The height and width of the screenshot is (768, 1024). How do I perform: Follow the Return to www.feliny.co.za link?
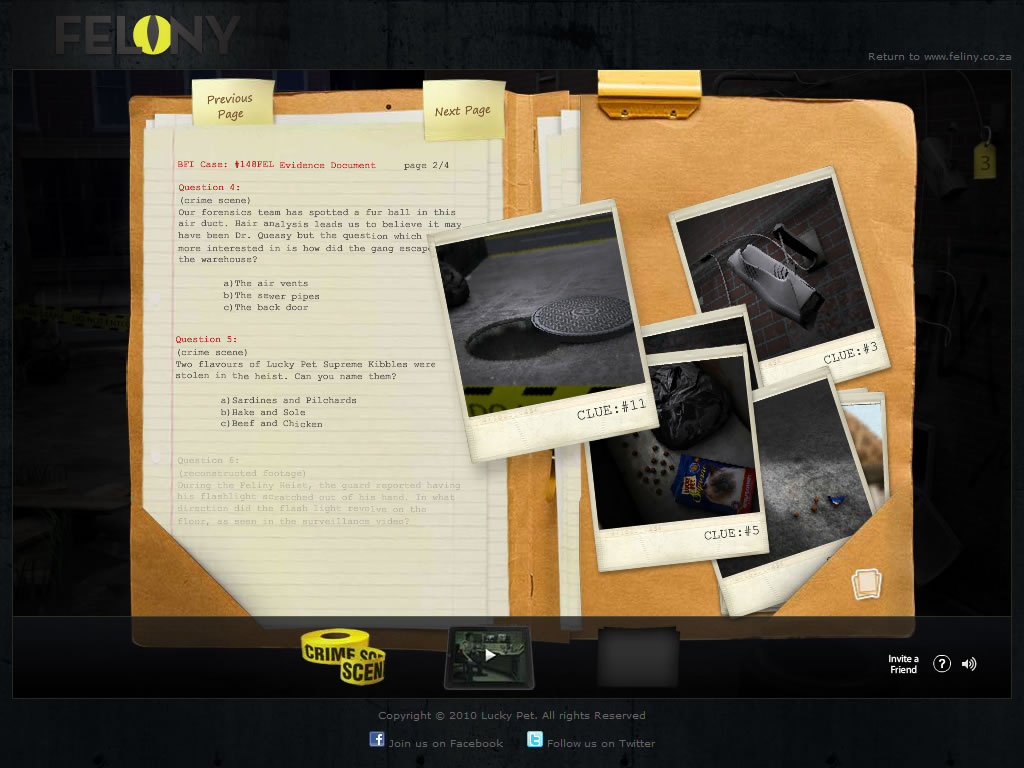(942, 57)
